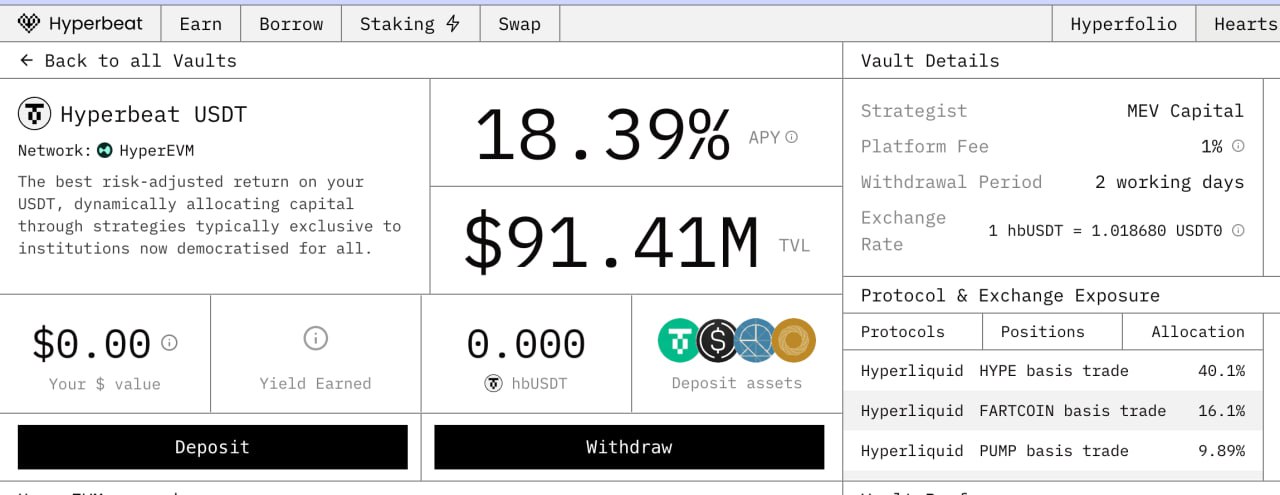Open the Platform Fee info icon
This screenshot has width=1280, height=495.
tap(1238, 146)
